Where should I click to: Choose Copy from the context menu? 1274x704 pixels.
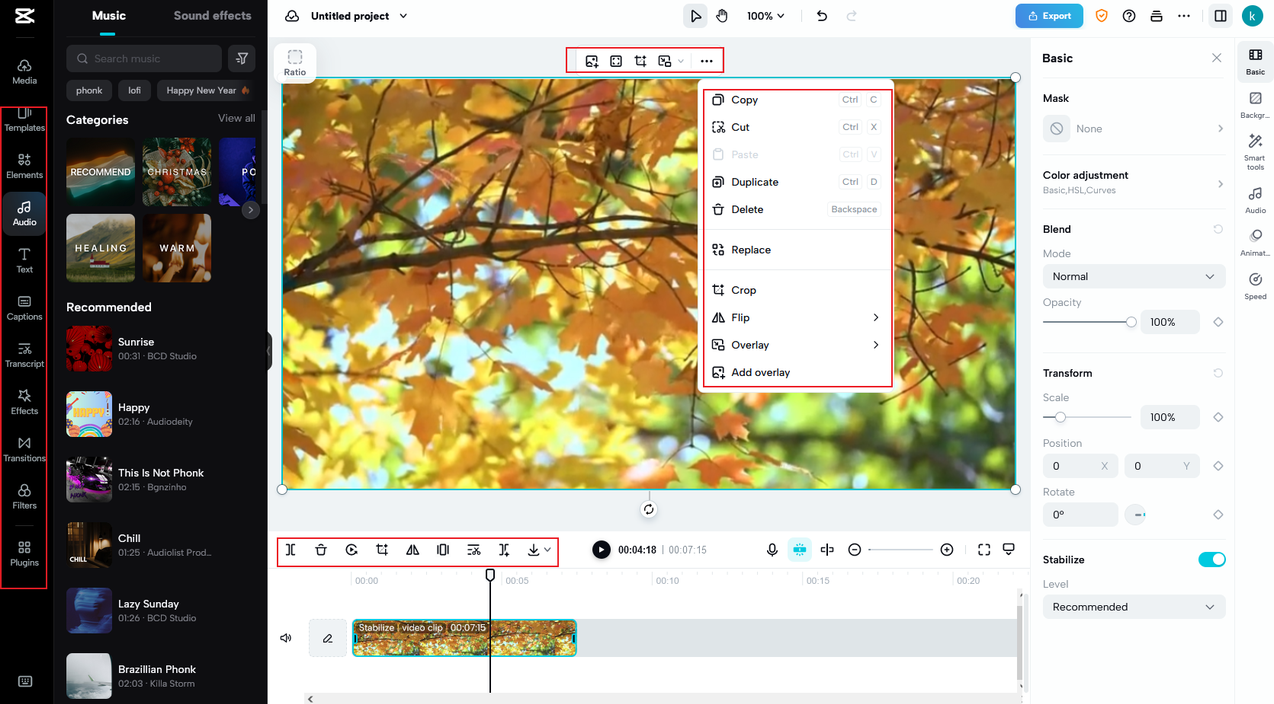[797, 100]
